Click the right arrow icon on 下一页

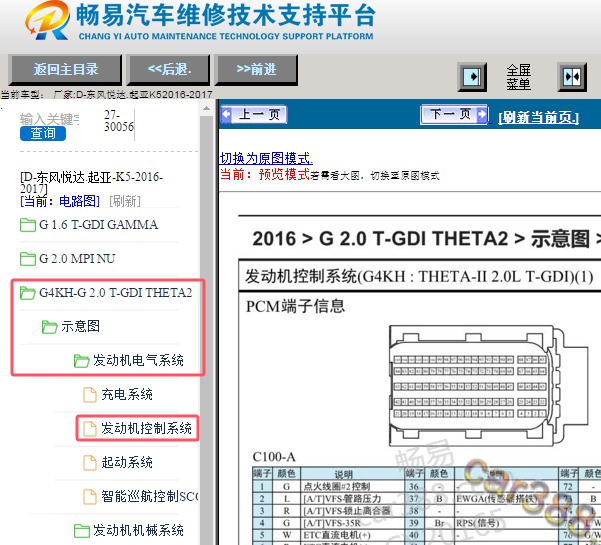tap(481, 114)
